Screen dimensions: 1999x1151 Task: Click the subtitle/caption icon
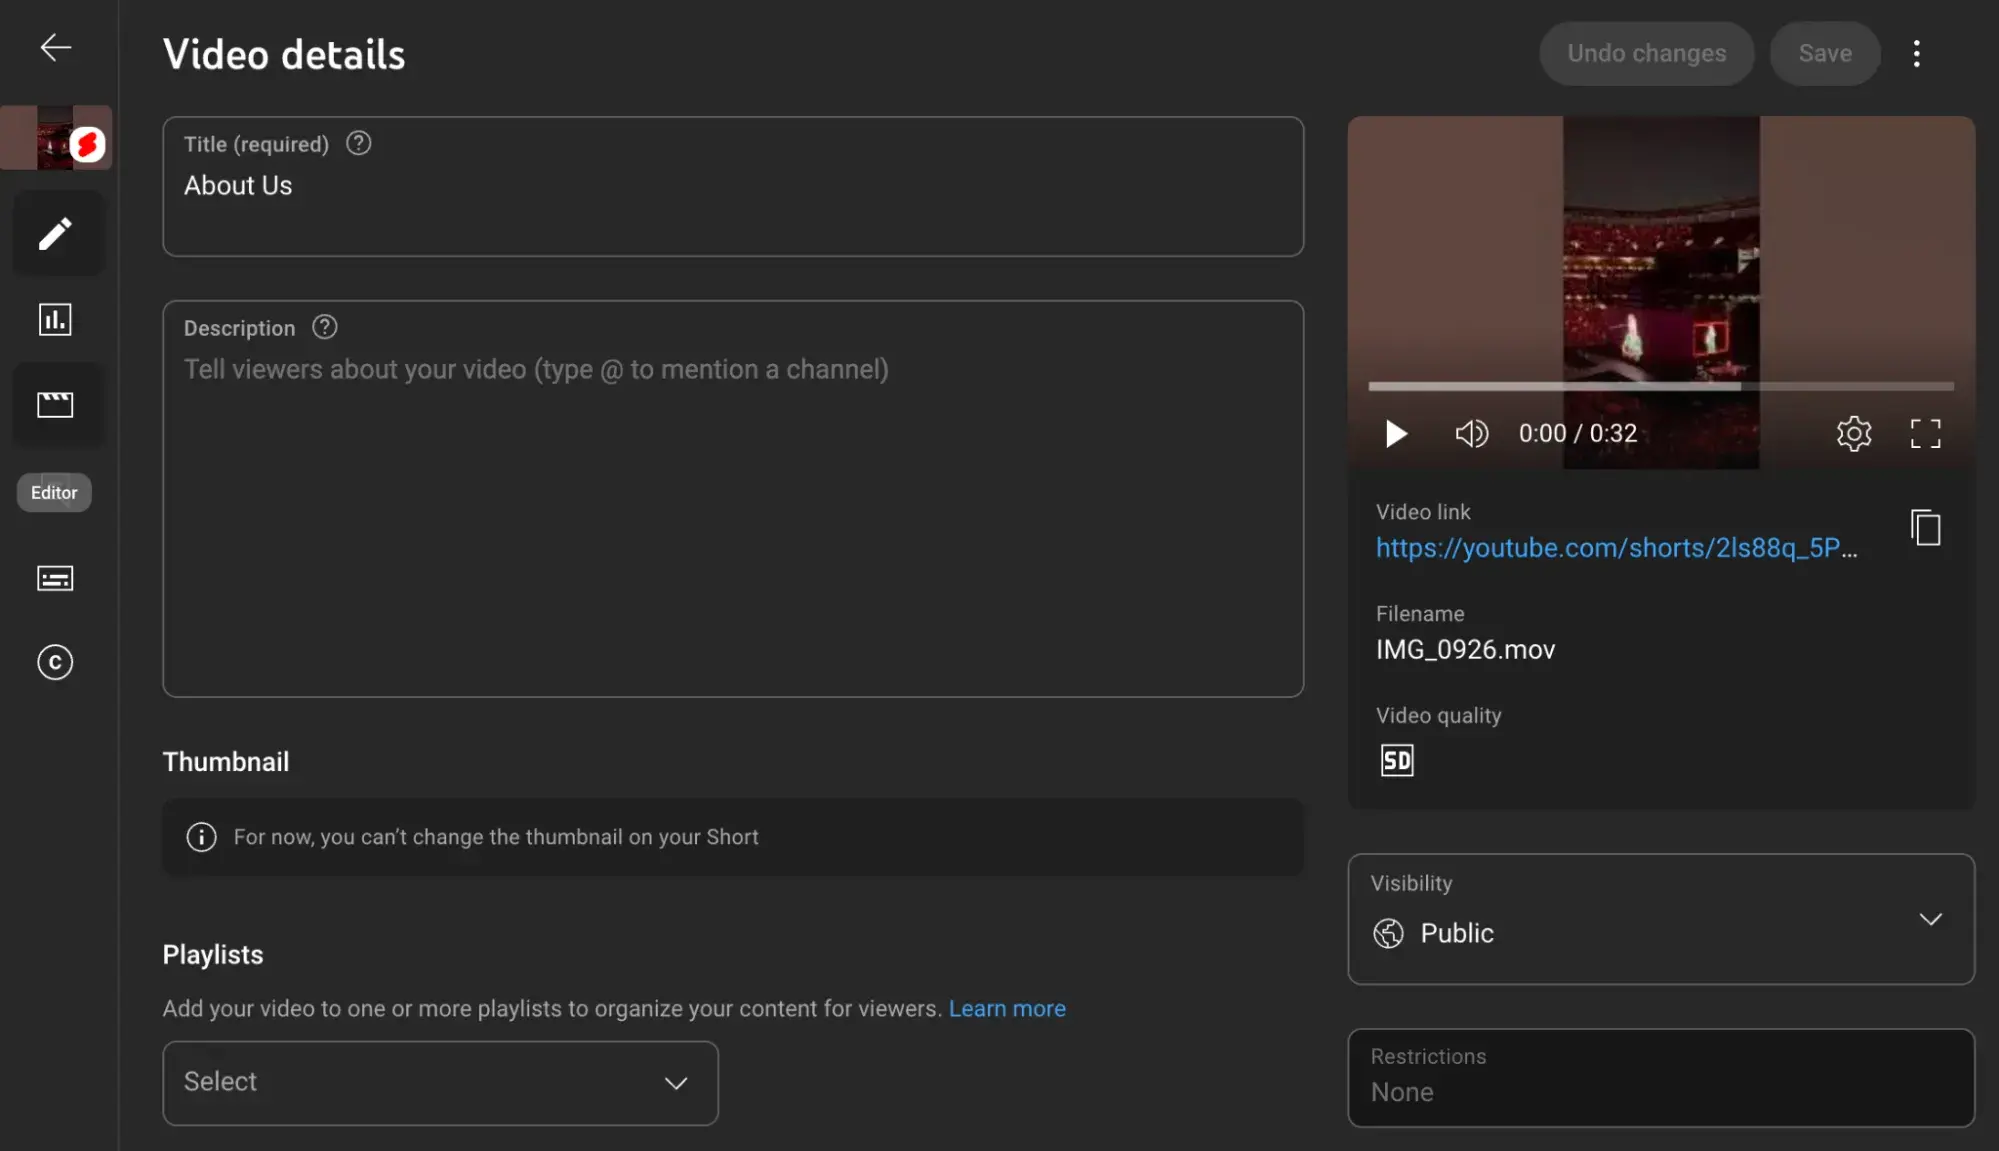pyautogui.click(x=55, y=577)
